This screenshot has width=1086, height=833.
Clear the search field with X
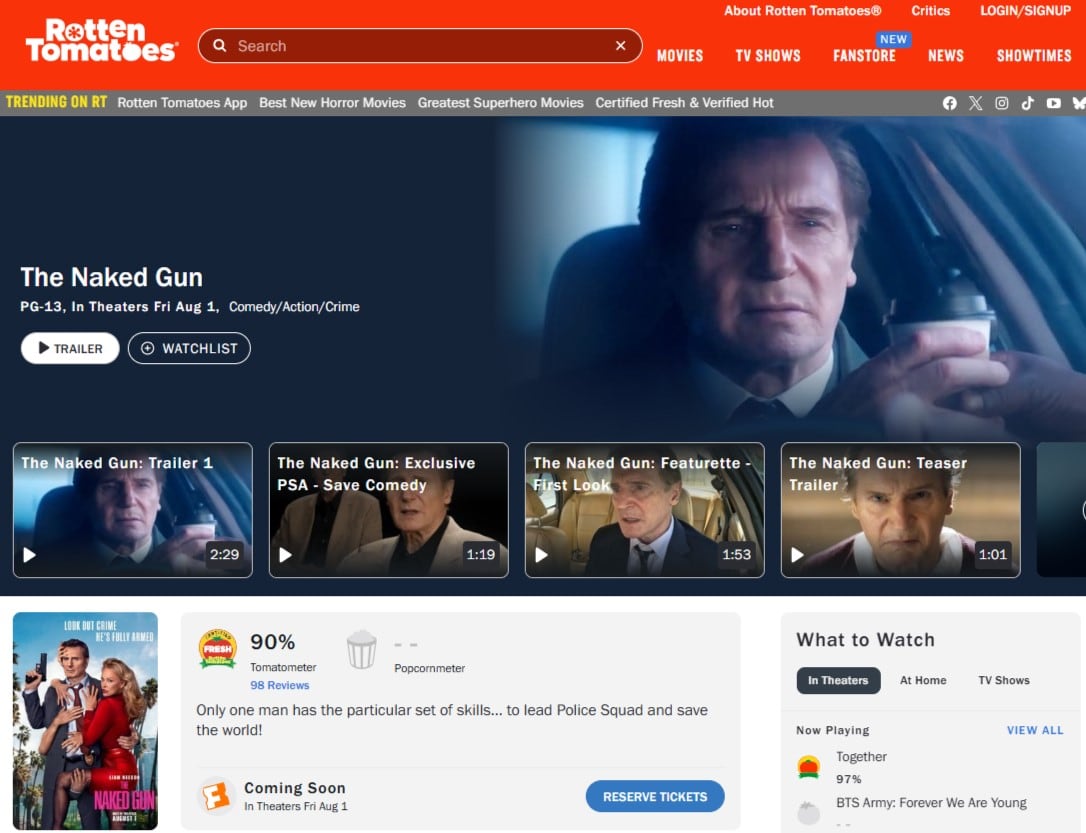[621, 46]
